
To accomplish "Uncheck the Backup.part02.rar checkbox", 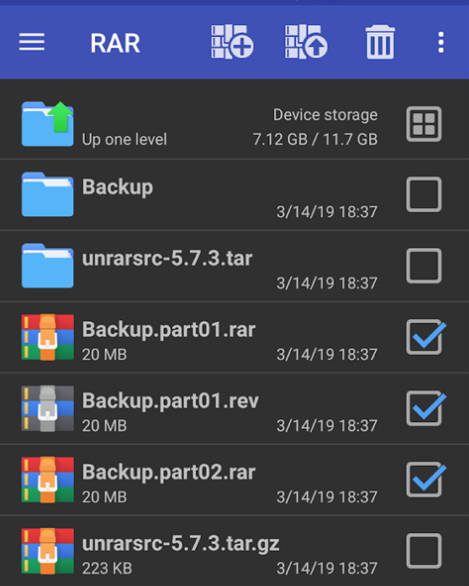I will 425,479.
